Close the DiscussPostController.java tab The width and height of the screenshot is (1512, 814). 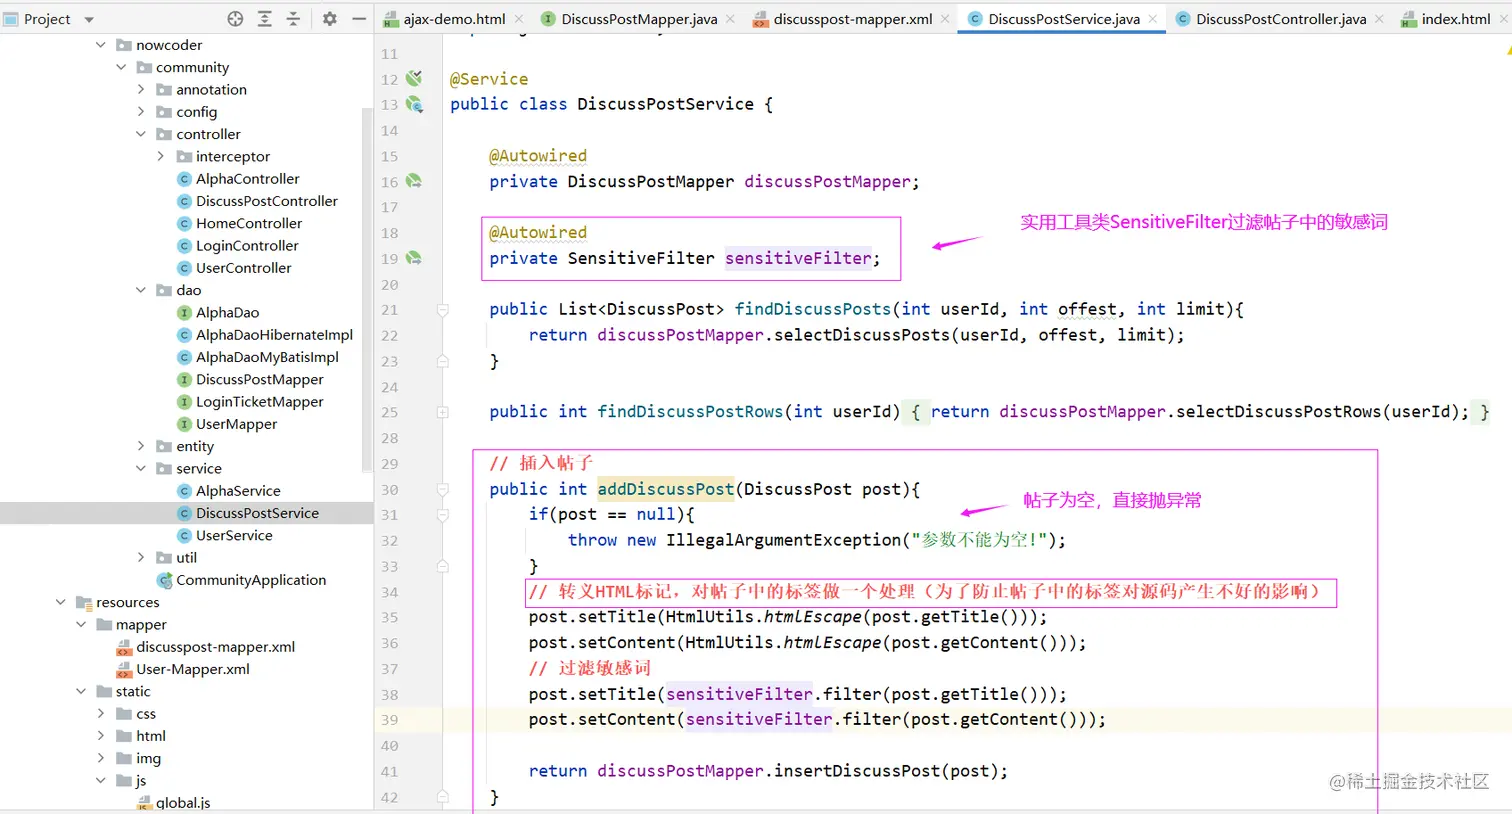pyautogui.click(x=1380, y=19)
